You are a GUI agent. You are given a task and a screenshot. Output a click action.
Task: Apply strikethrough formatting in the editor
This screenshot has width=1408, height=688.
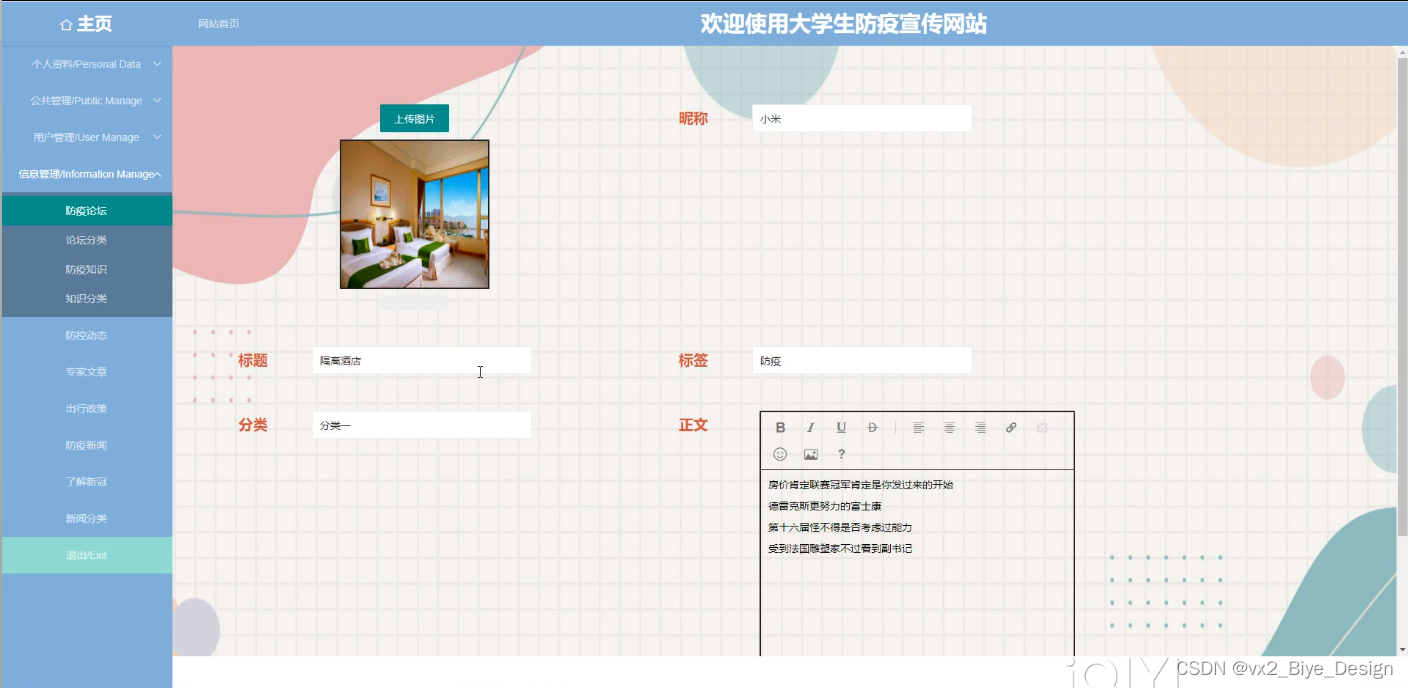[872, 428]
